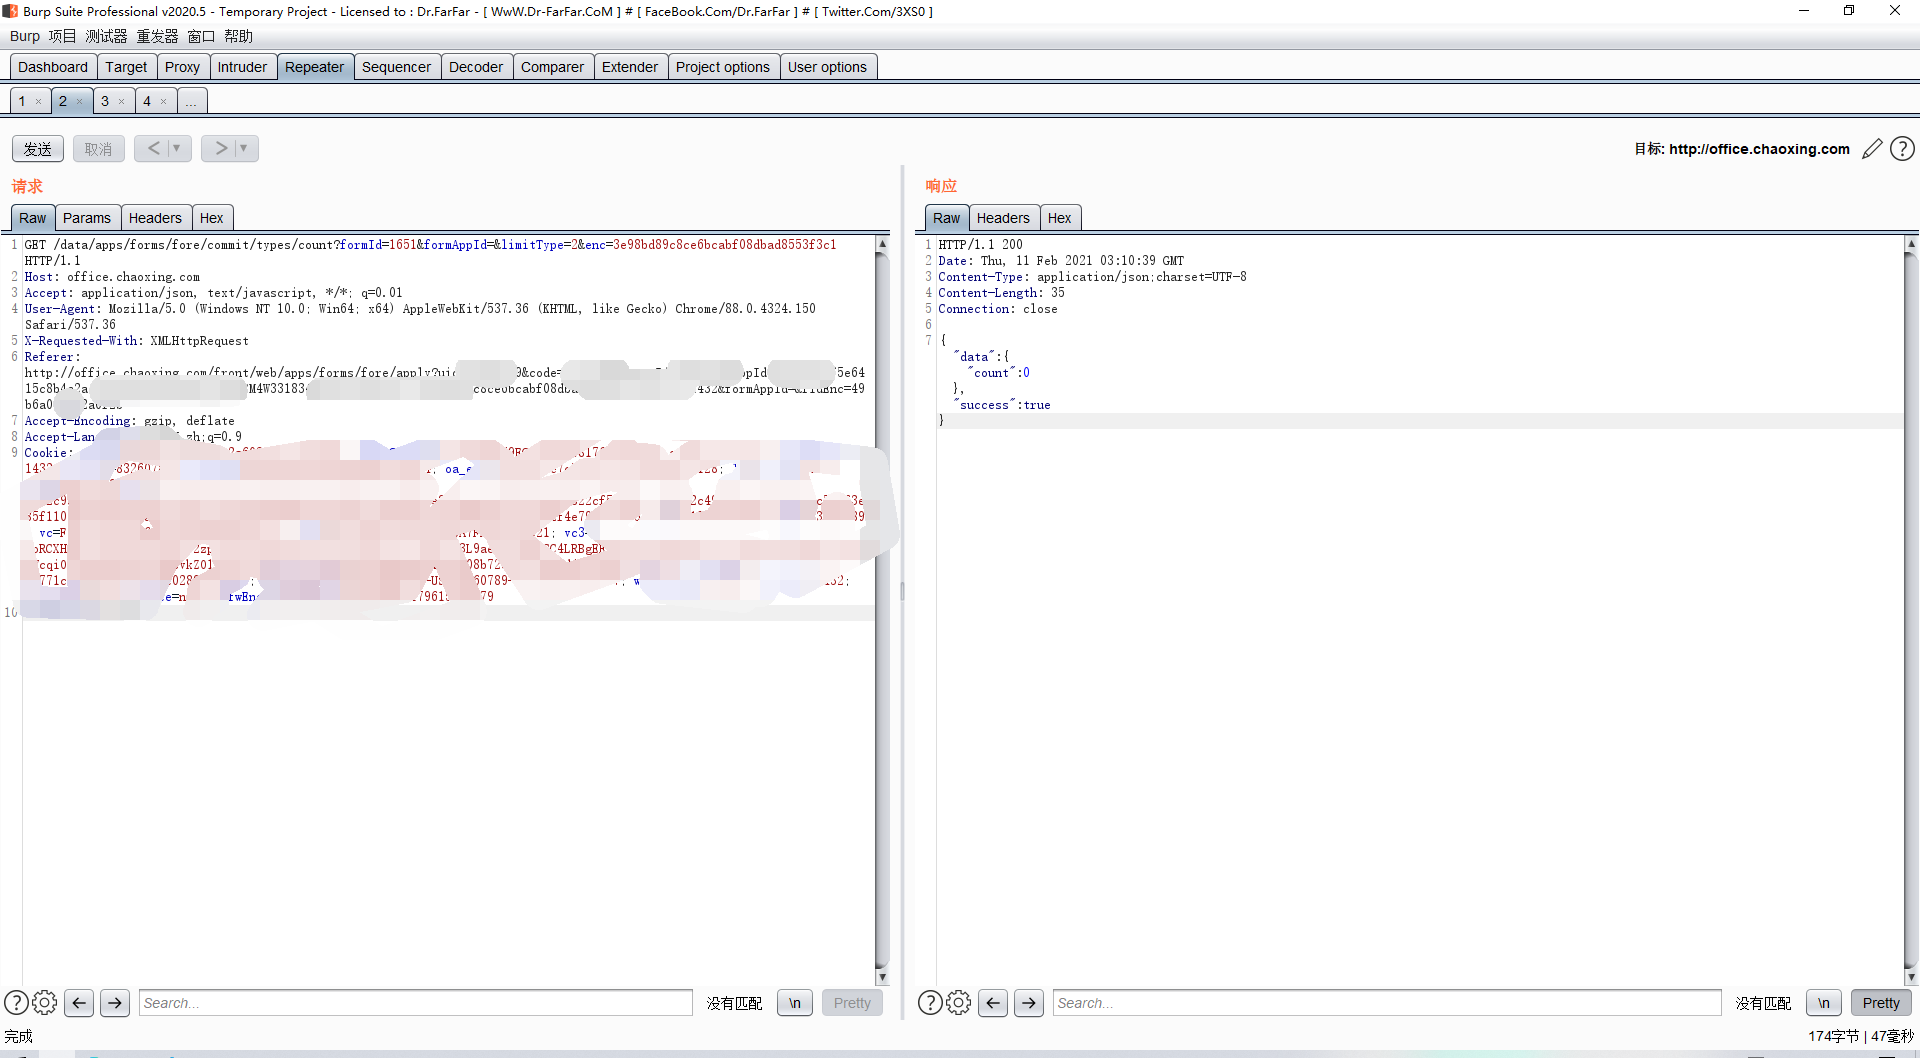Open response Headers tab
1920x1058 pixels.
coord(1003,218)
